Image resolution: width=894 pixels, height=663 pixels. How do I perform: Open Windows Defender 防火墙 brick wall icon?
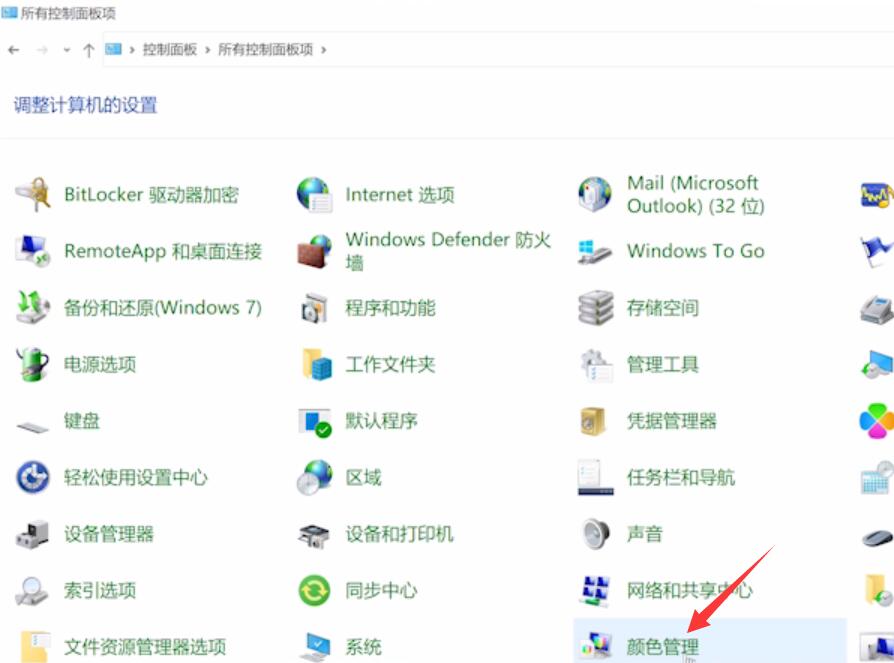(314, 251)
